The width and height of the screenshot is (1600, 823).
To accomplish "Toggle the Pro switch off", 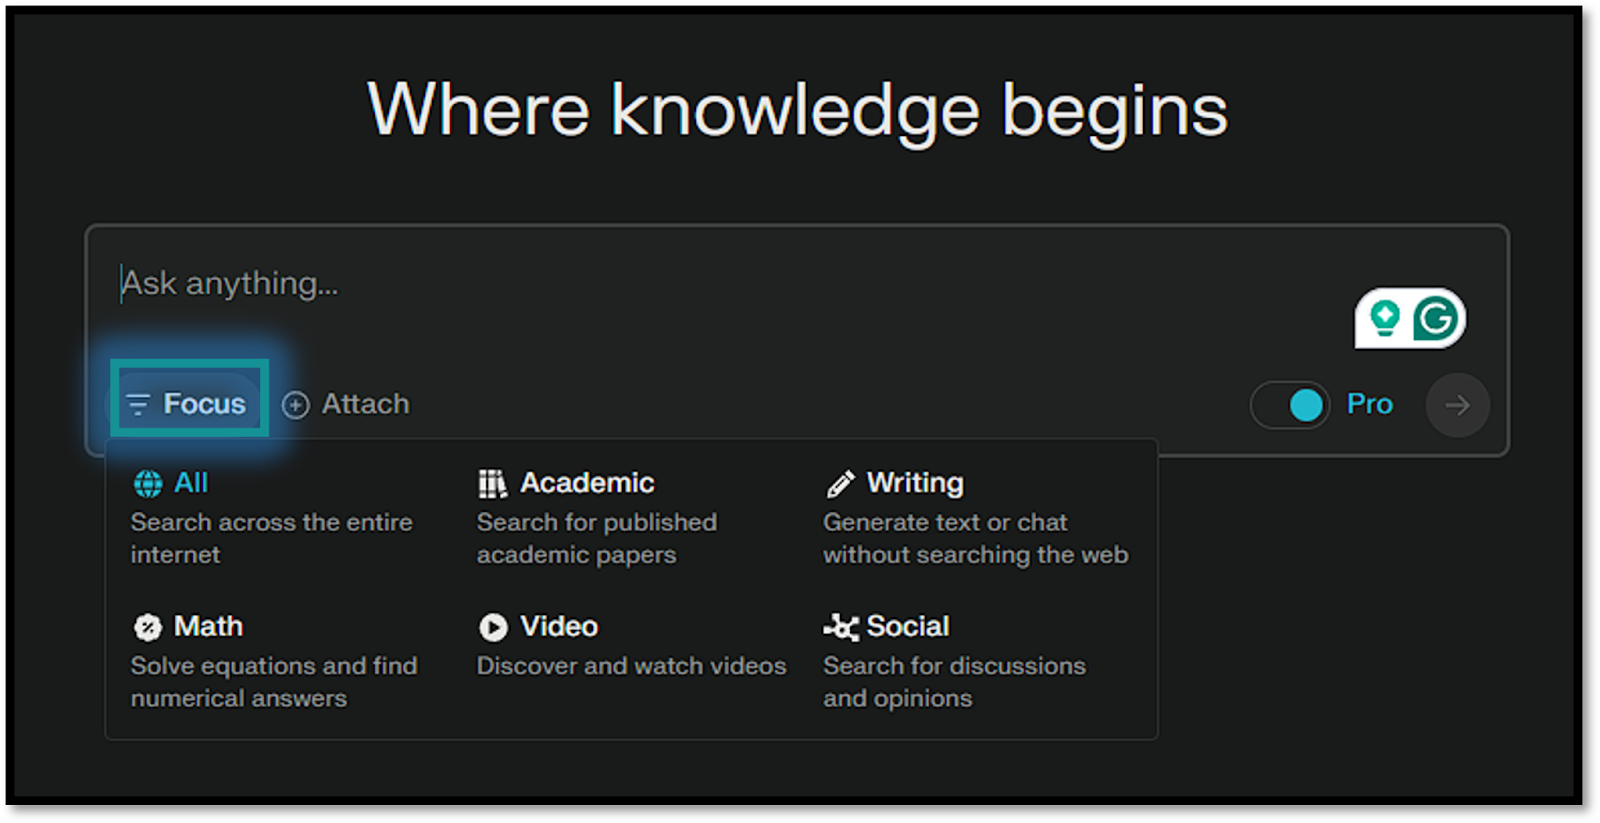I will [1290, 405].
